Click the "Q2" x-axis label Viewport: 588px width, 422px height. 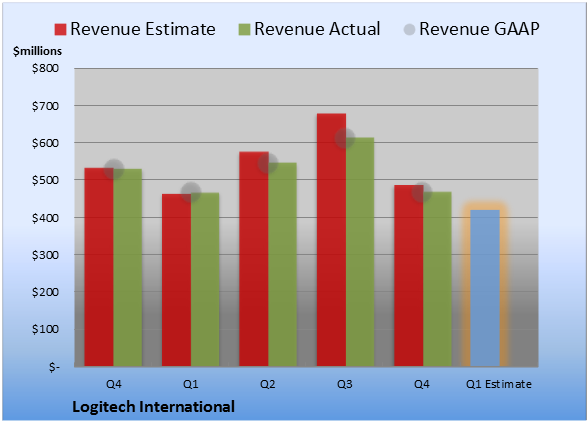click(x=268, y=384)
